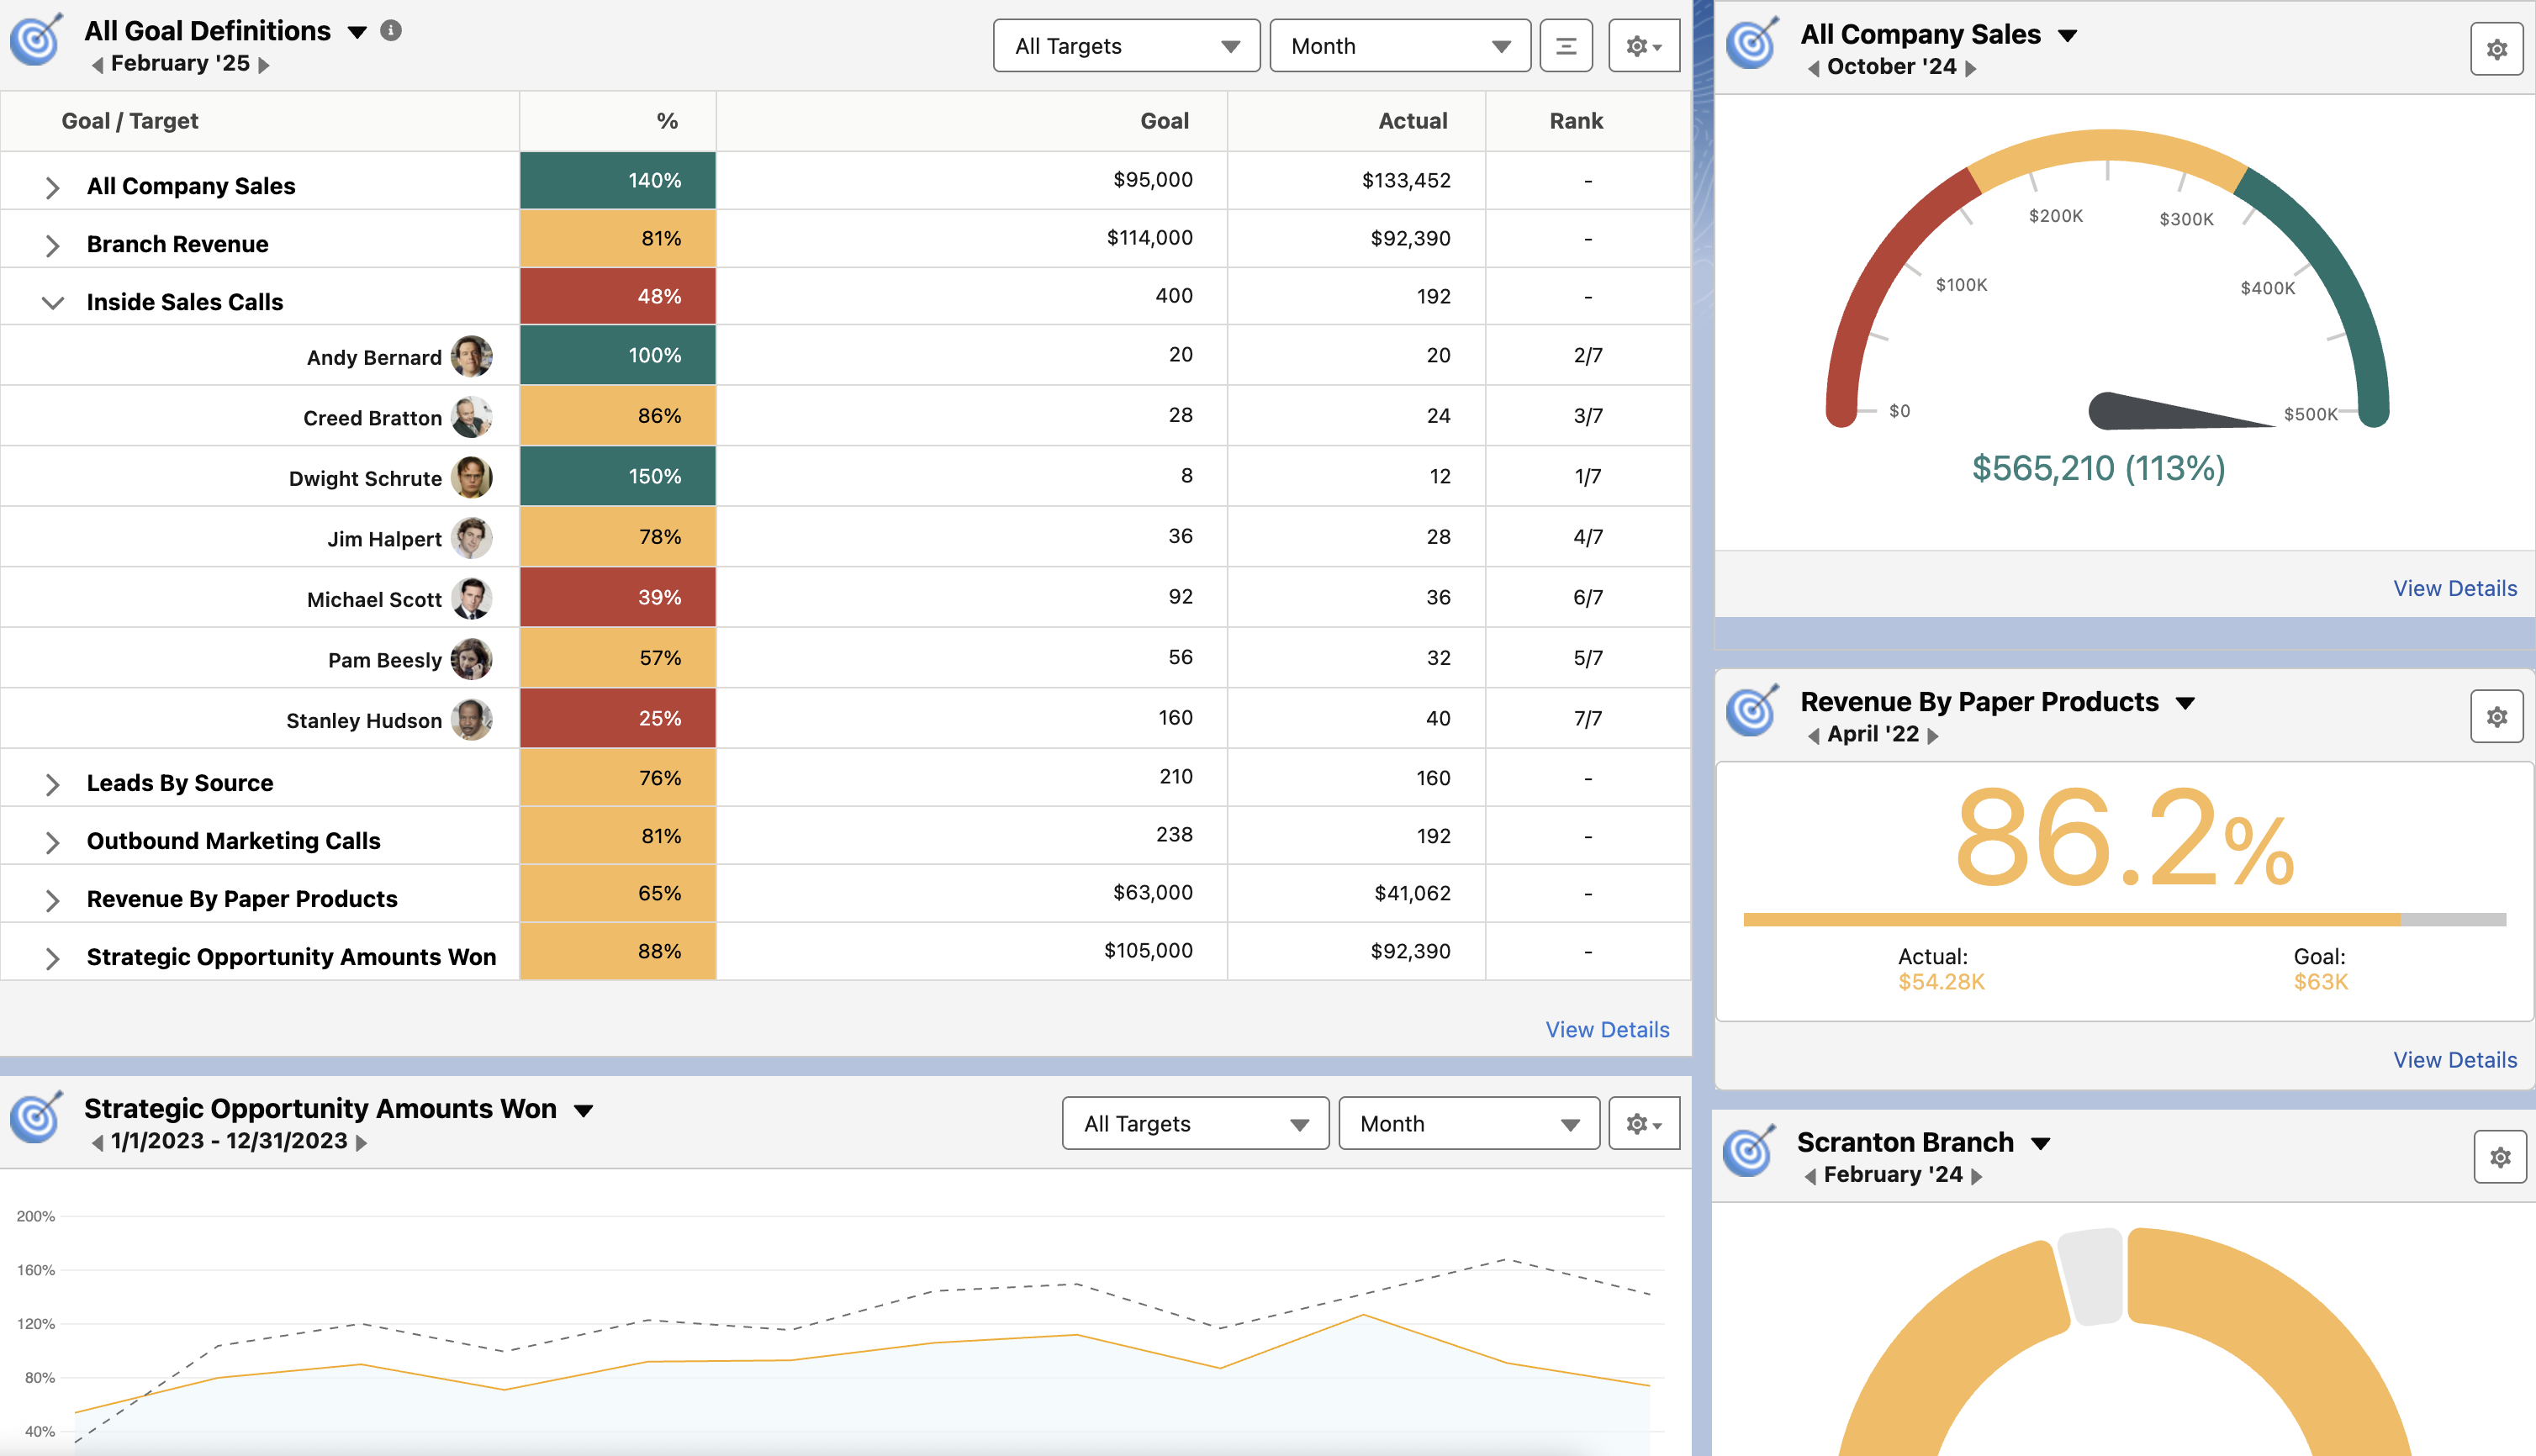Expand the Branch Revenue row

(x=52, y=245)
